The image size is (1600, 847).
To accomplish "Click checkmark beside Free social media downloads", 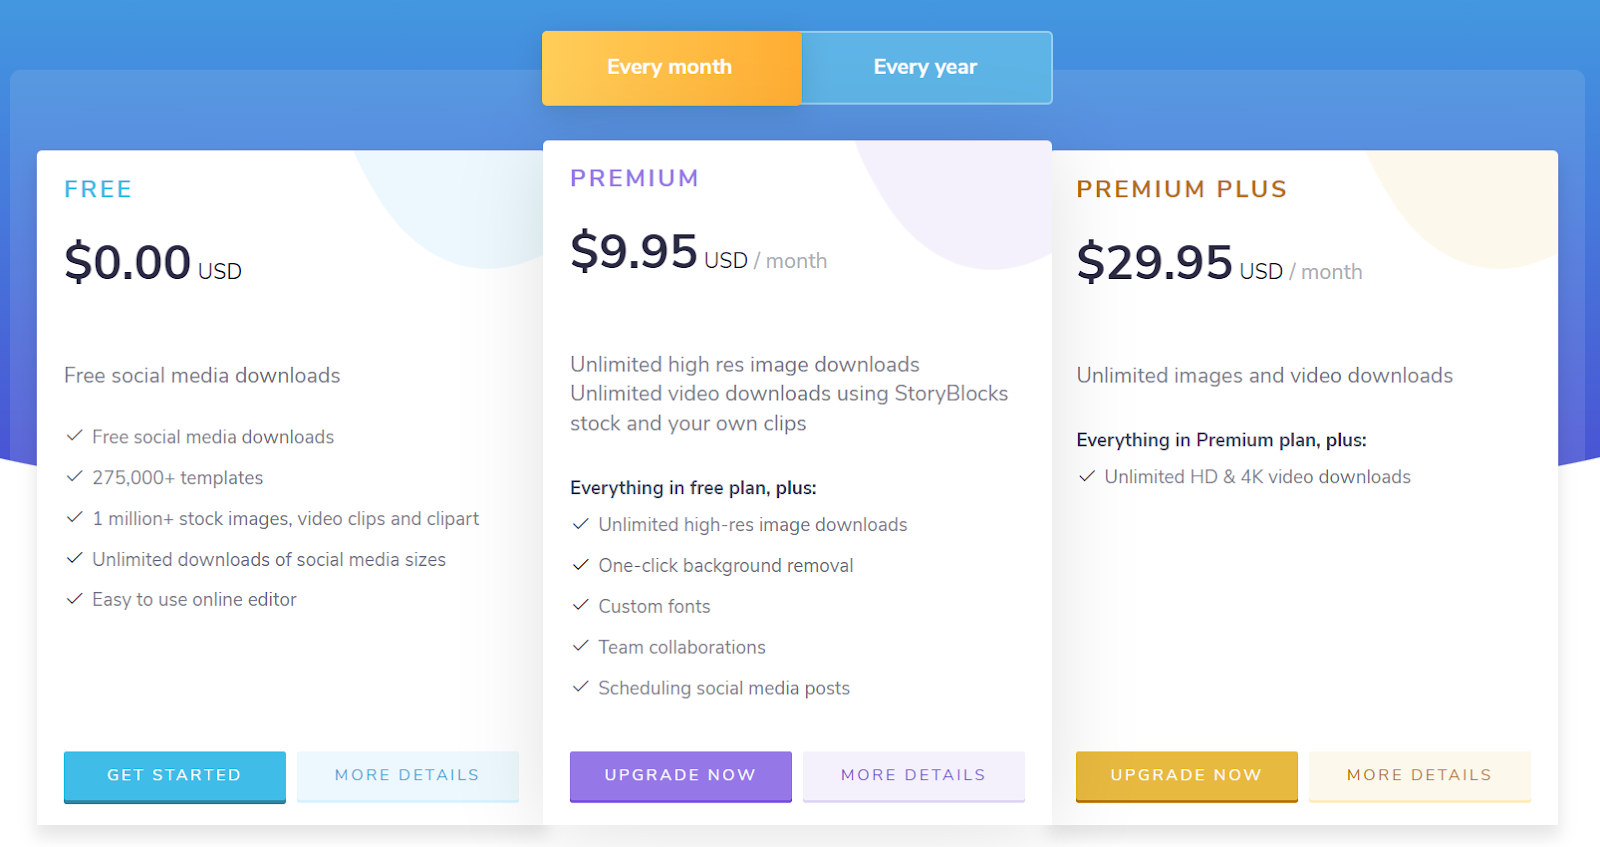I will pyautogui.click(x=74, y=436).
